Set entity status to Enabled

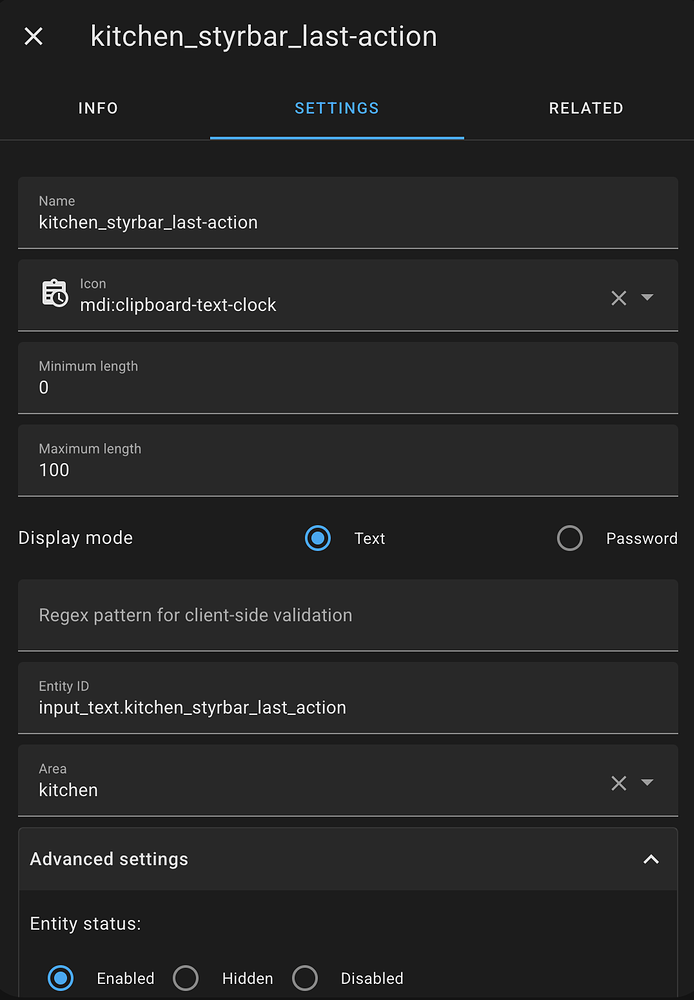[61, 978]
